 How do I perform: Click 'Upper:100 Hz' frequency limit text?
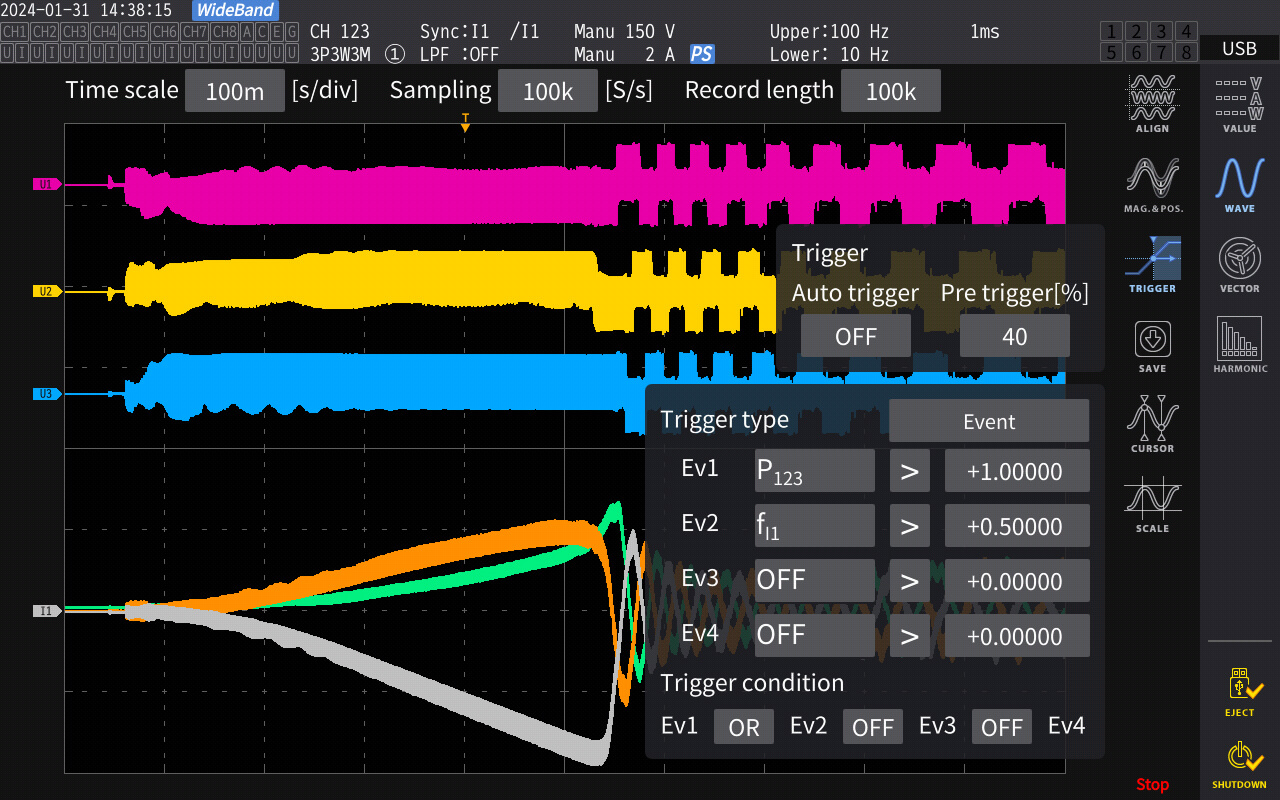[829, 31]
